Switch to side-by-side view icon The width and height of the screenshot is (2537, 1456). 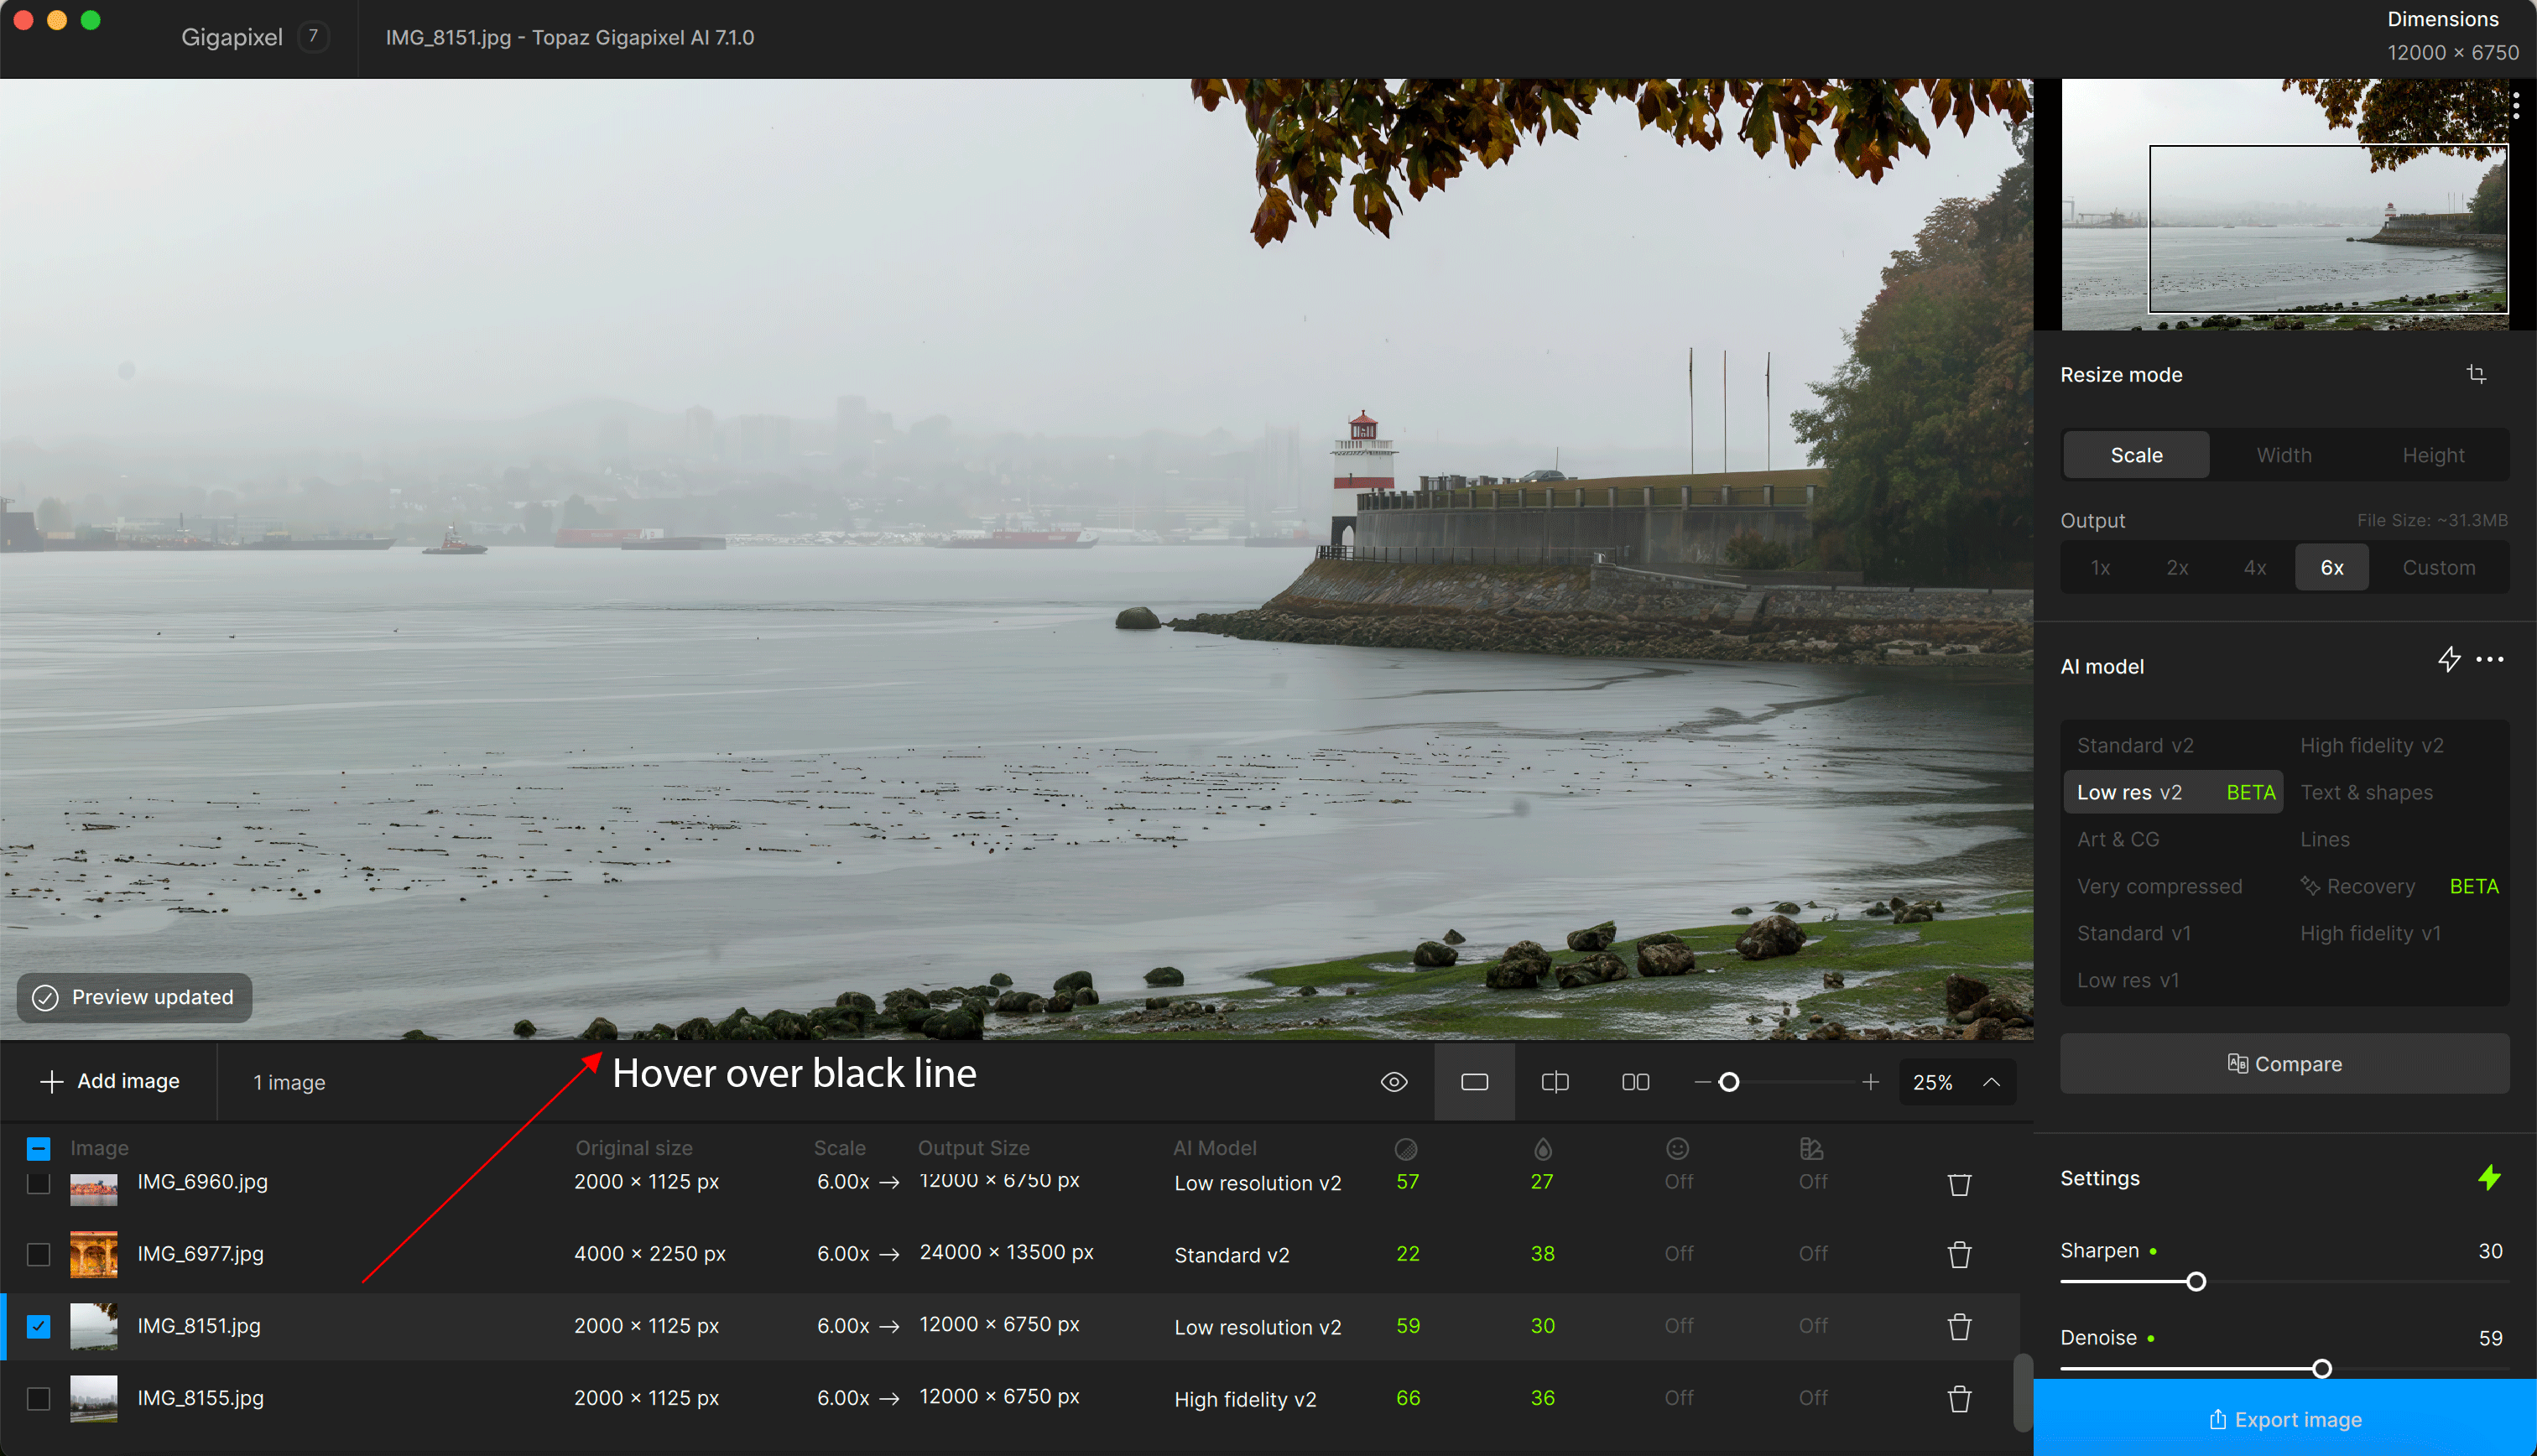click(x=1635, y=1082)
